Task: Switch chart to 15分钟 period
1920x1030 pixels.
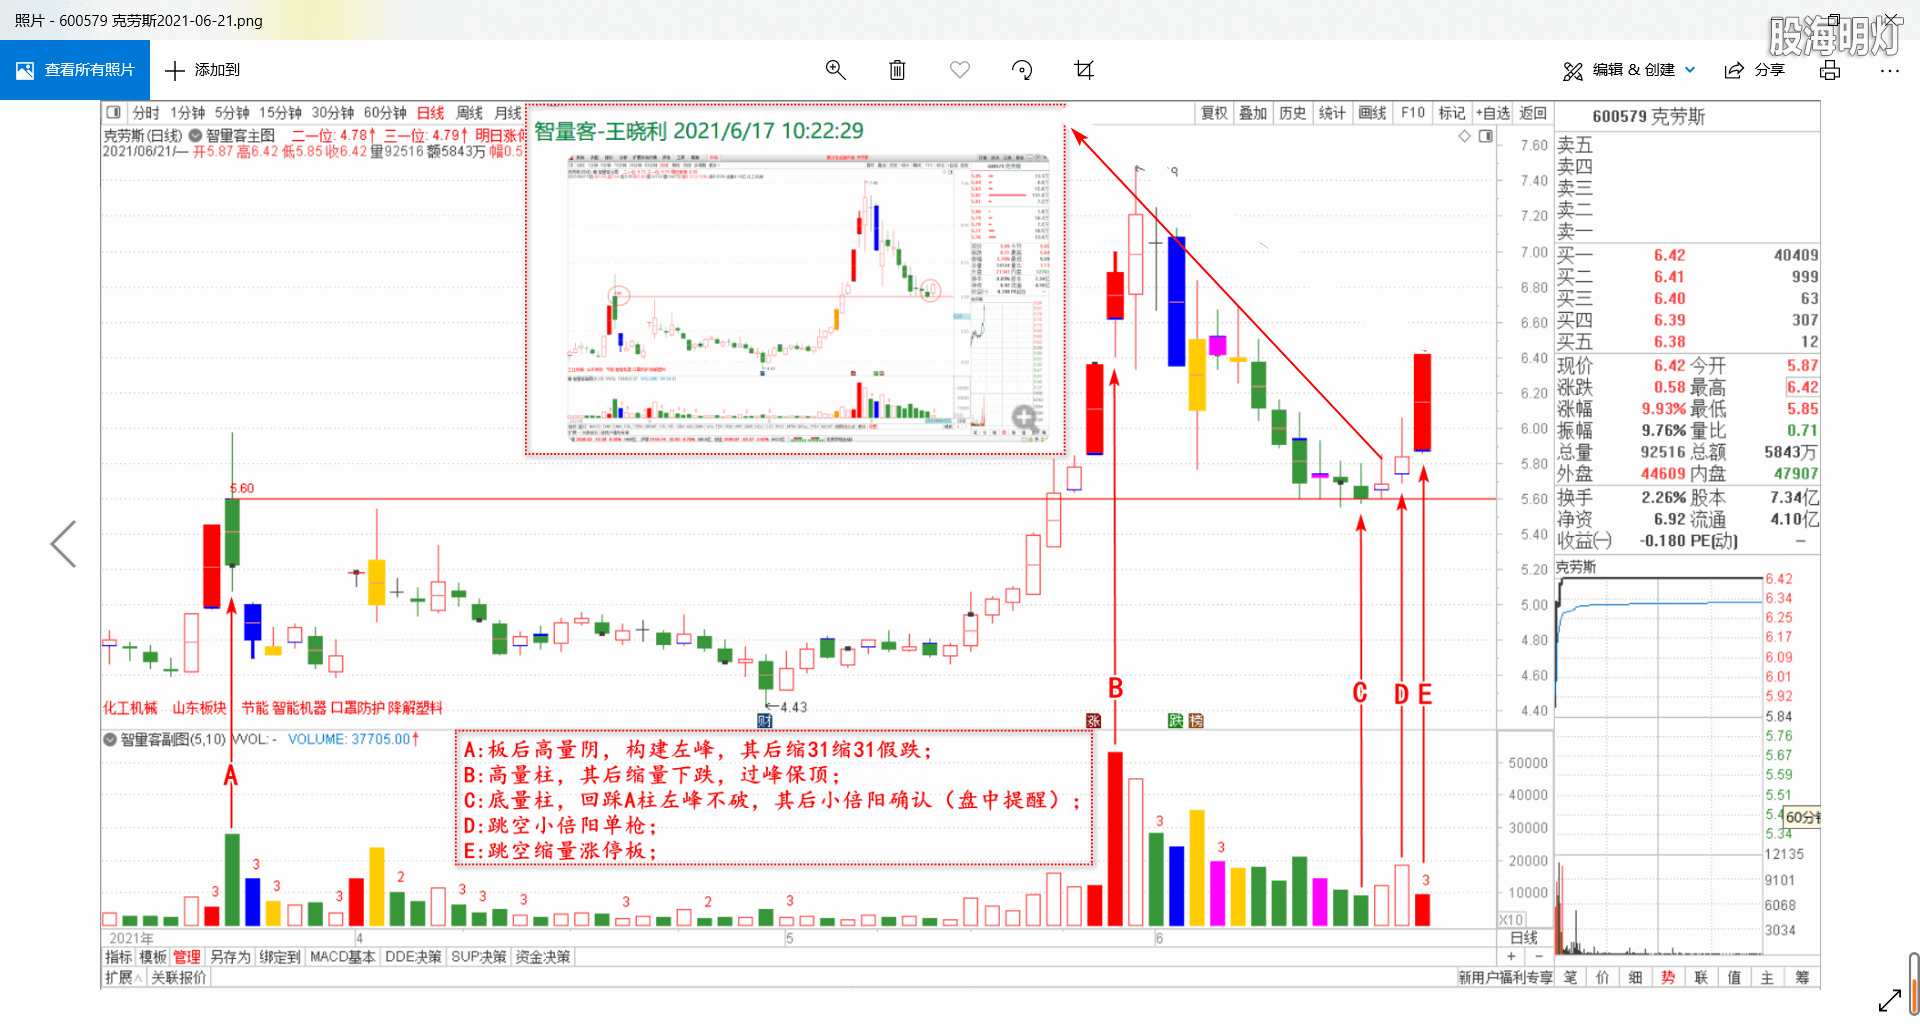Action: click(280, 113)
